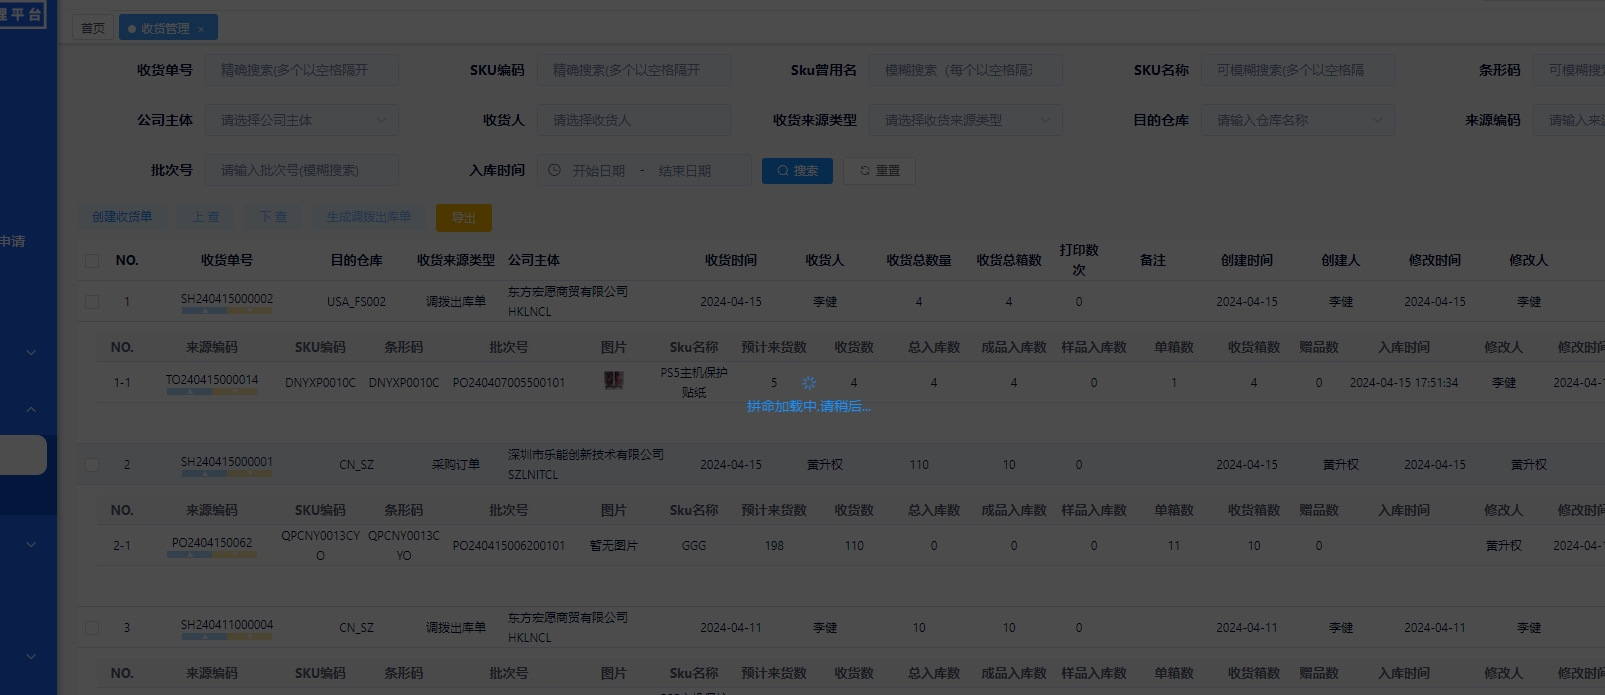Open the PS5主机保护贴纸 product image thumbnail
The image size is (1605, 695).
(x=613, y=381)
